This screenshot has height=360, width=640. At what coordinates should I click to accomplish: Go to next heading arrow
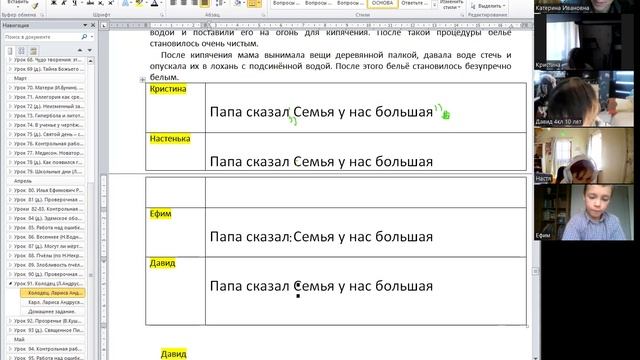click(89, 50)
